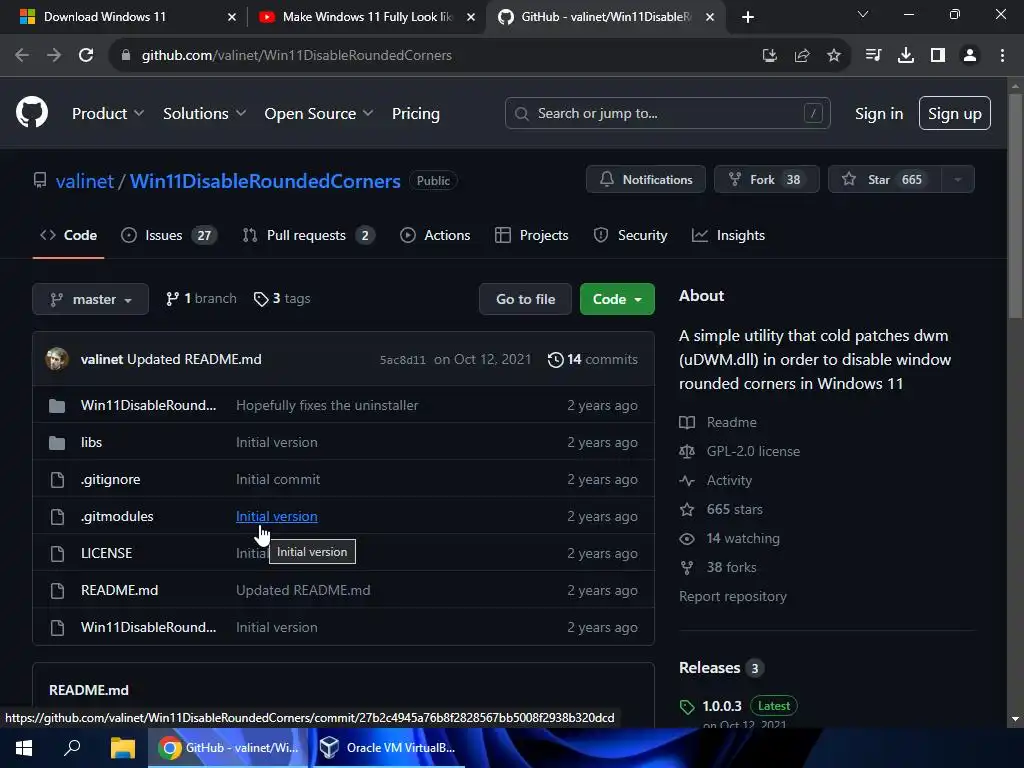The image size is (1024, 768).
Task: Star the repository
Action: (x=884, y=180)
